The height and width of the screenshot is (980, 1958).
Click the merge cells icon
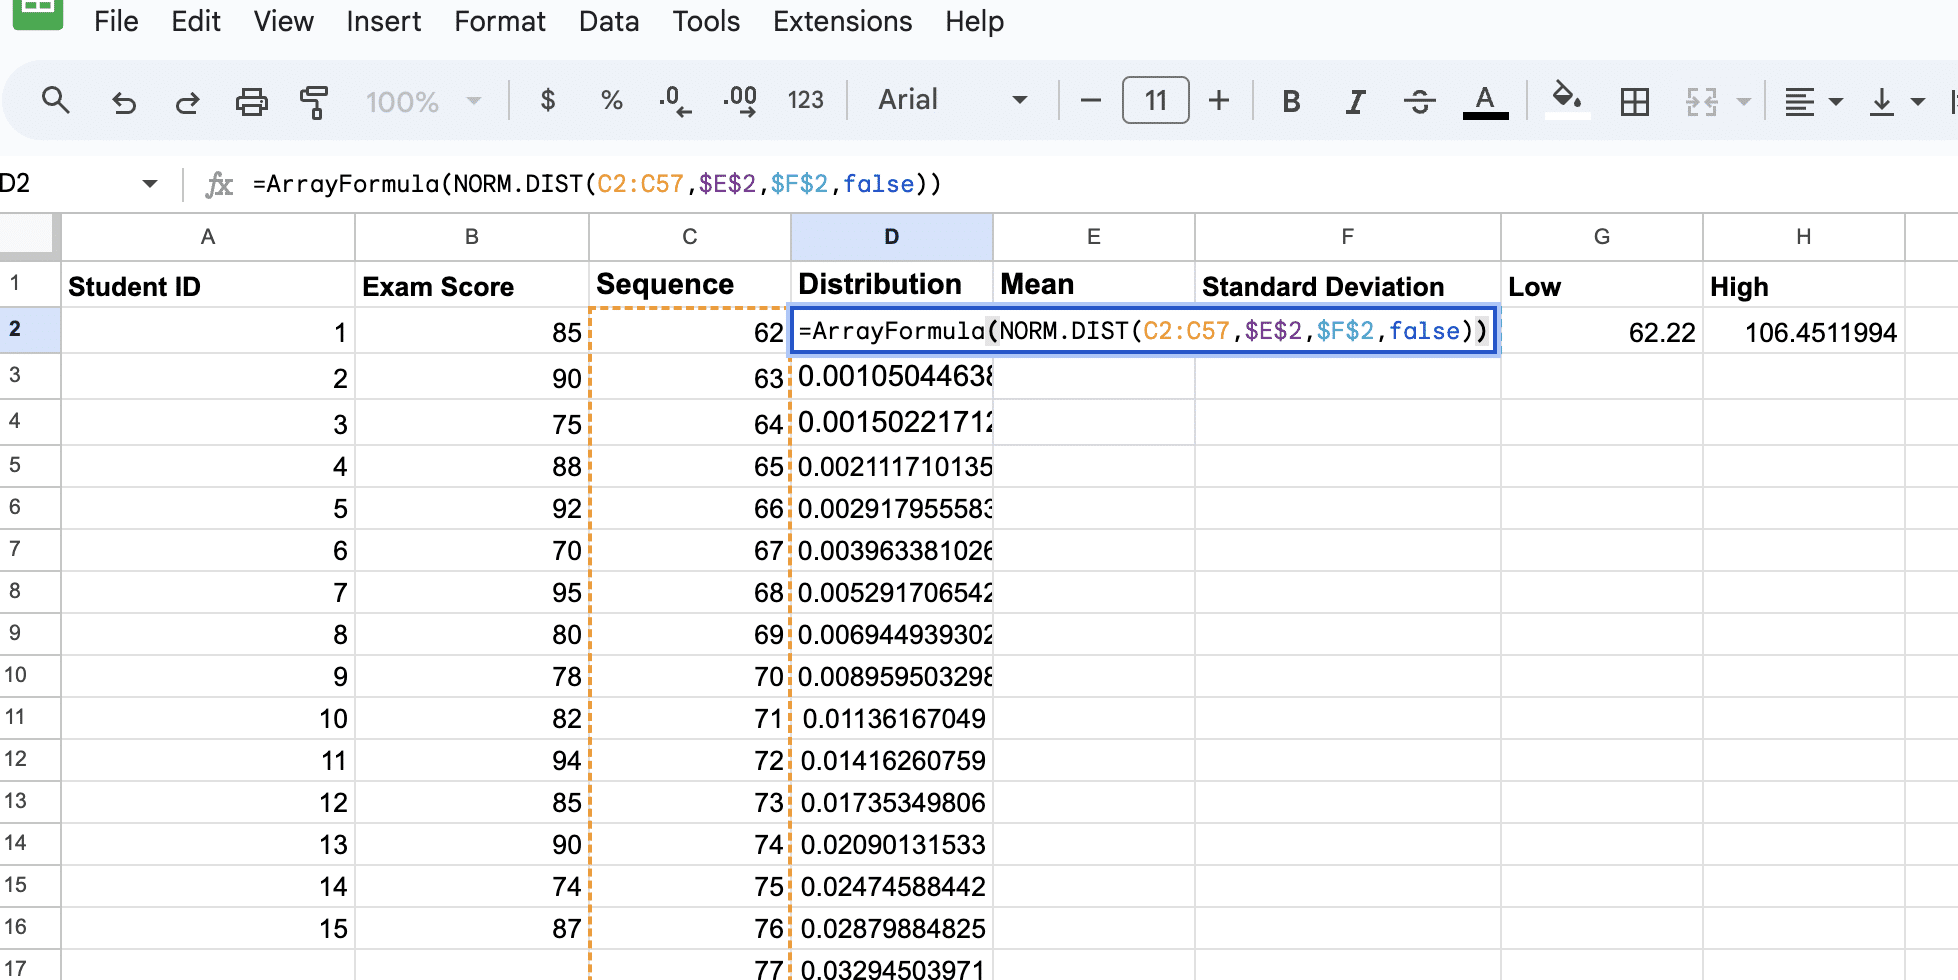1701,101
